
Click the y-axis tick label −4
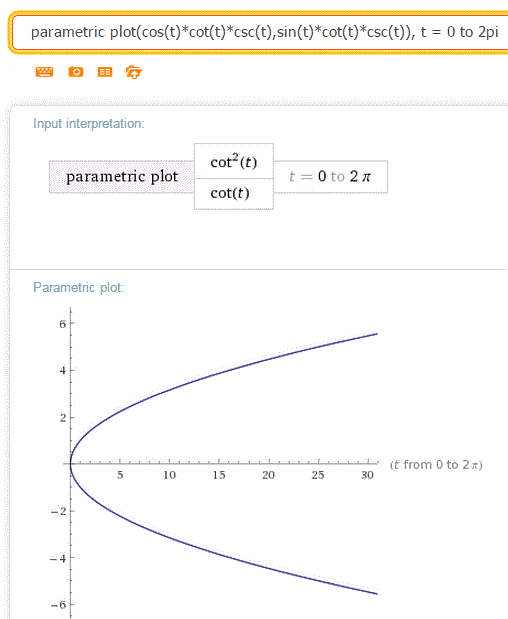click(x=58, y=559)
